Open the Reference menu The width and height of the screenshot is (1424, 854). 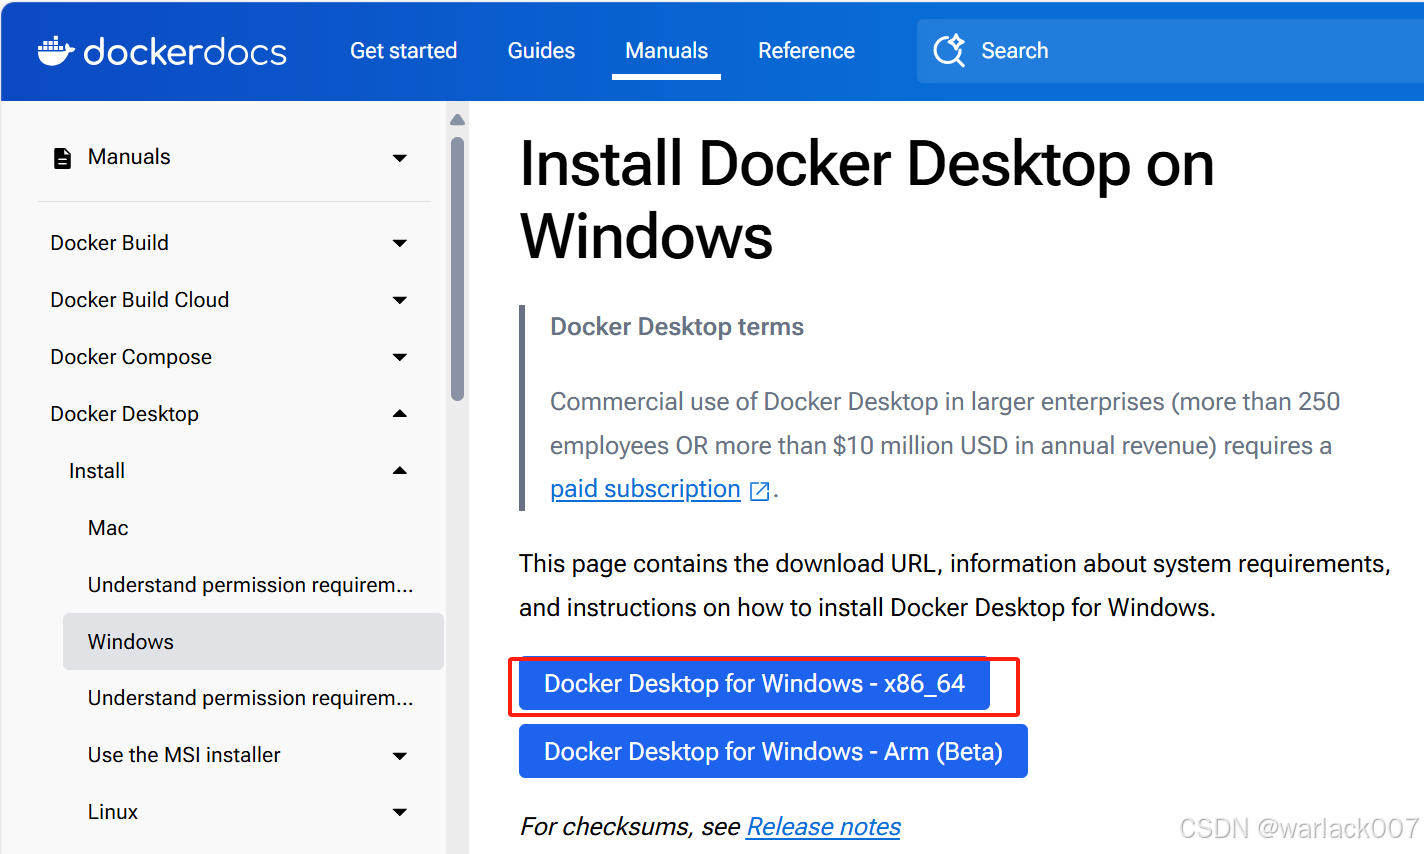pyautogui.click(x=806, y=50)
